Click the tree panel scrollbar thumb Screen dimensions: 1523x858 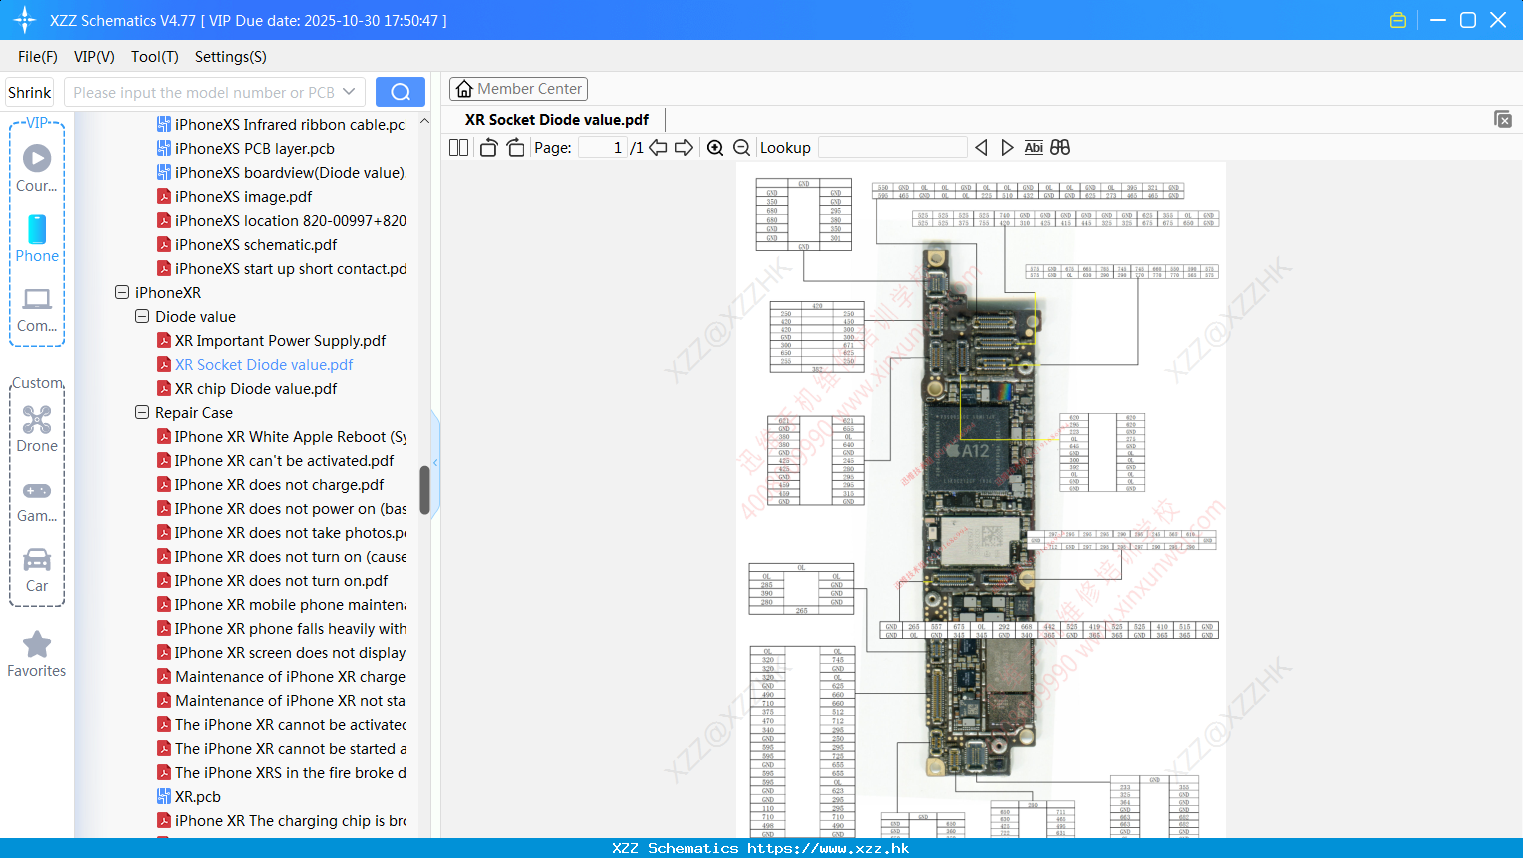pyautogui.click(x=424, y=490)
